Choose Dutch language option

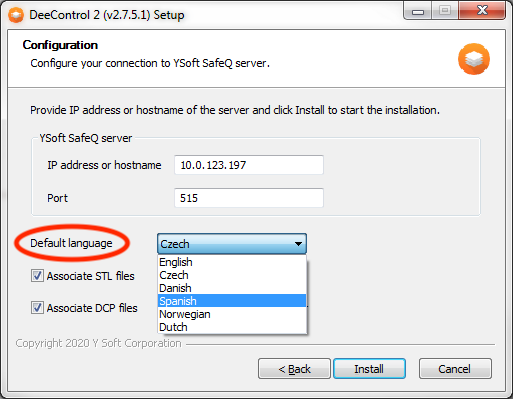[232, 327]
